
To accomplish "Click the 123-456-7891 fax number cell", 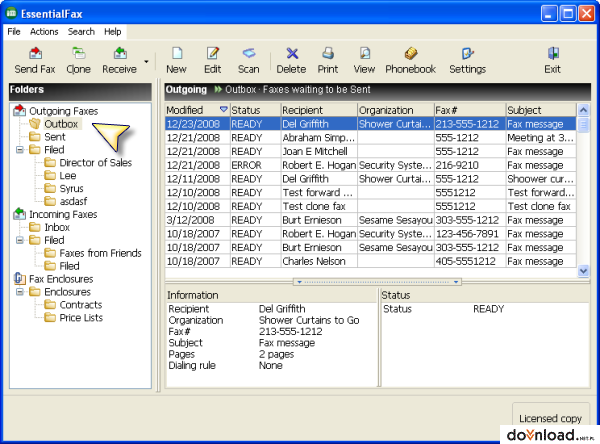I will point(470,234).
